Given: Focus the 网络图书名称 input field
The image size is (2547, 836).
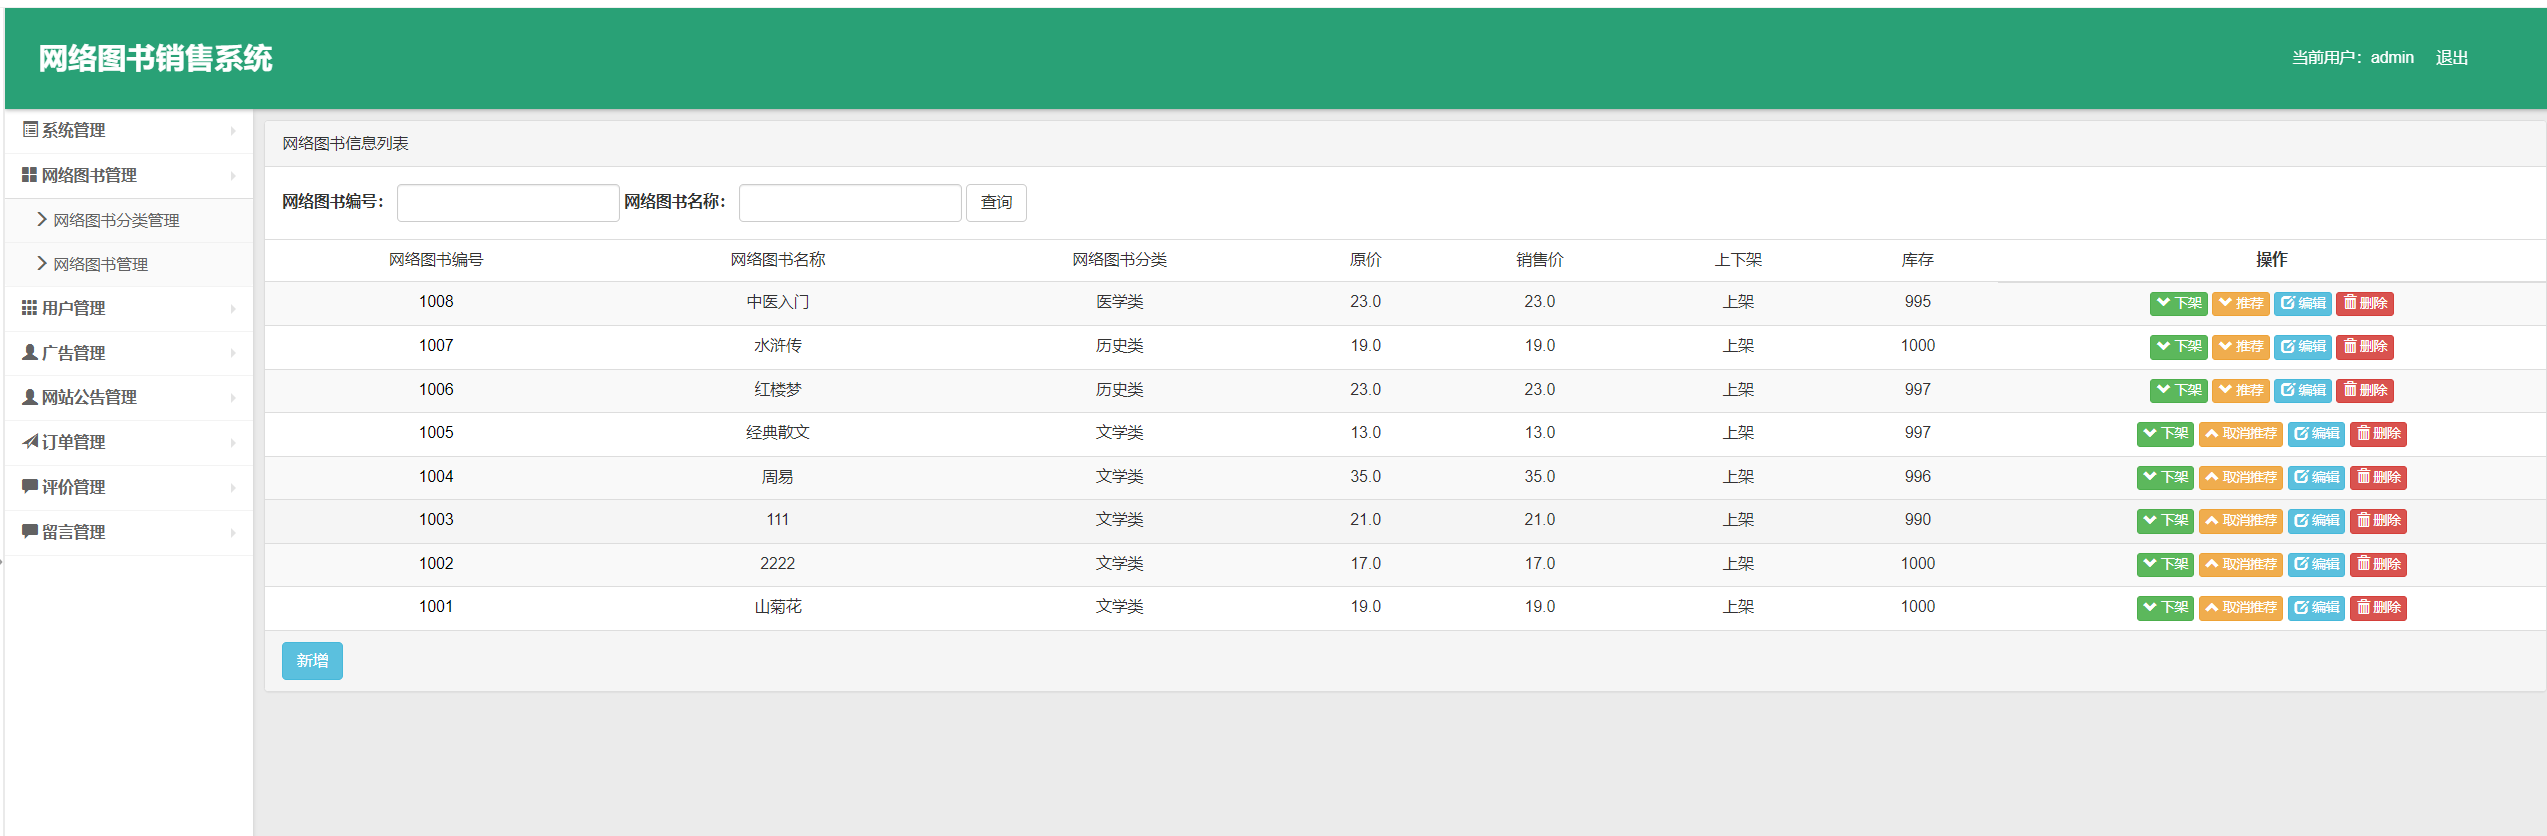Looking at the screenshot, I should coord(850,203).
